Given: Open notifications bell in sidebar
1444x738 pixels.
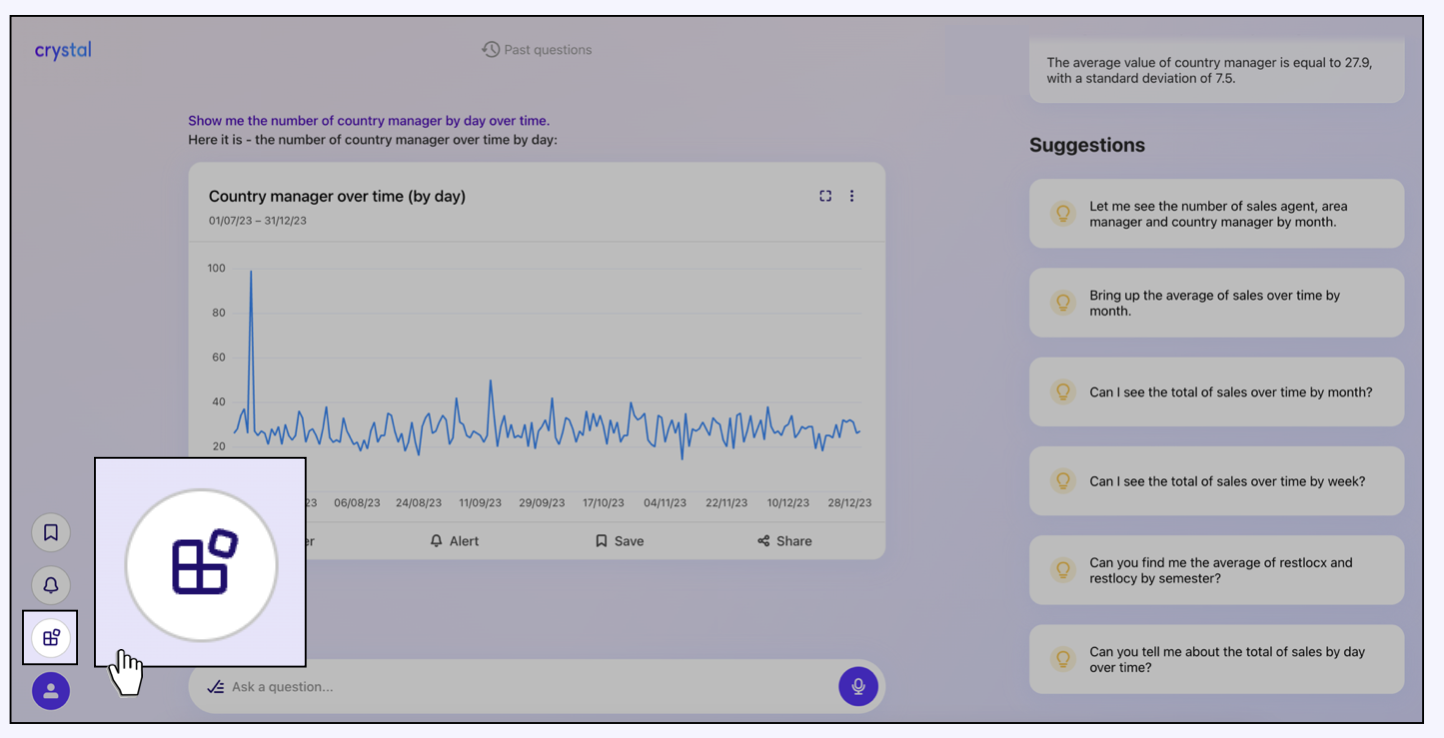Looking at the screenshot, I should 51,585.
